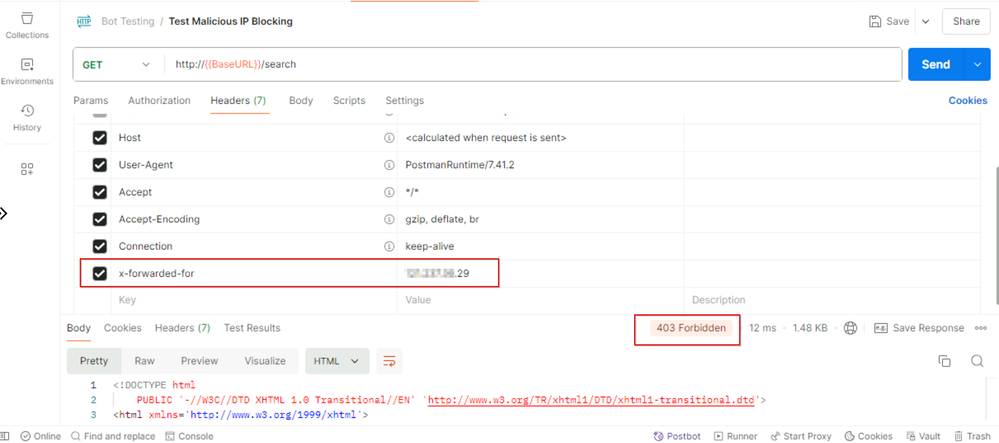Click the Save Response icon

tap(880, 328)
